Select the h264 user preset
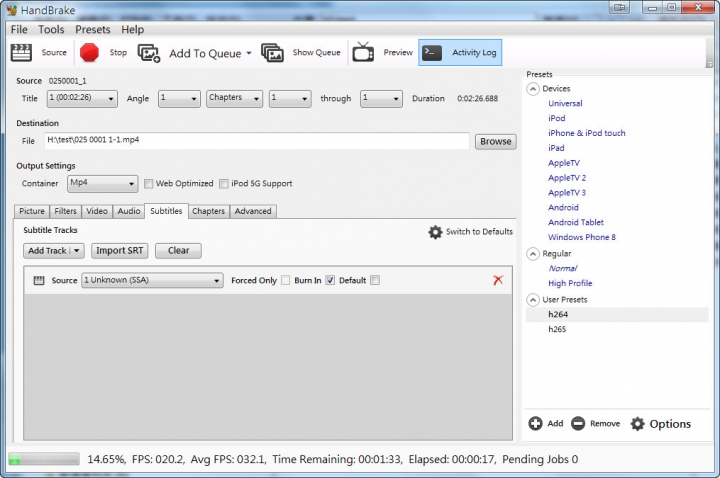720x478 pixels. pyautogui.click(x=616, y=315)
